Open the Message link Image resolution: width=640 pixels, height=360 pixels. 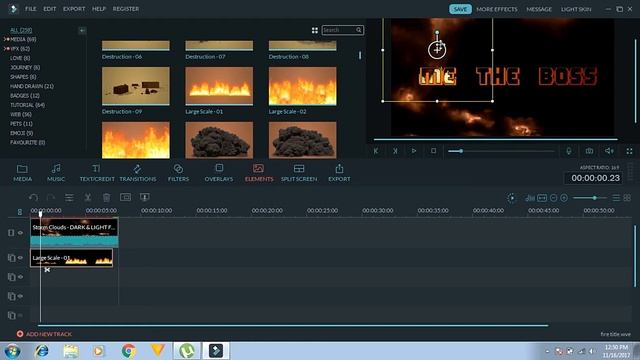click(539, 9)
